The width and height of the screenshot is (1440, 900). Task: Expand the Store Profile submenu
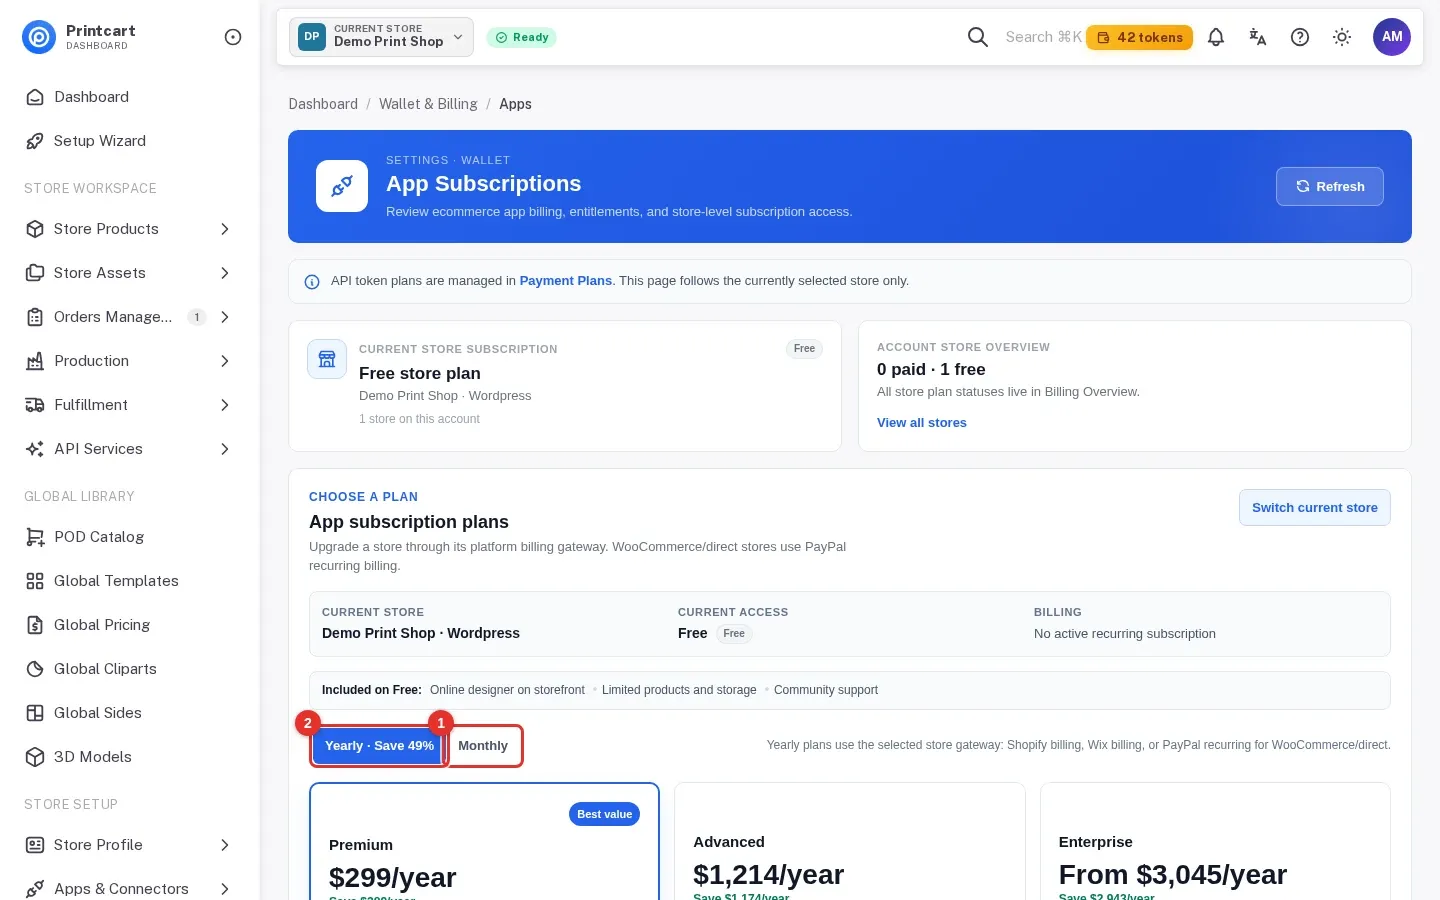pos(225,845)
